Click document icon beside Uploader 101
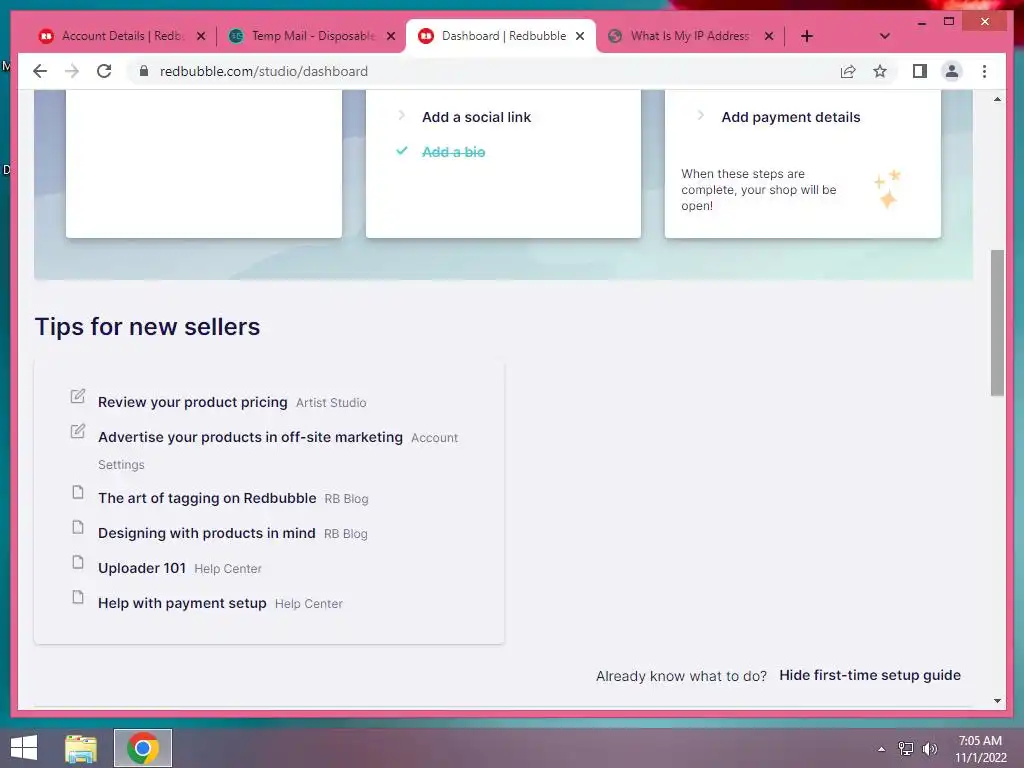Image resolution: width=1024 pixels, height=768 pixels. point(78,562)
